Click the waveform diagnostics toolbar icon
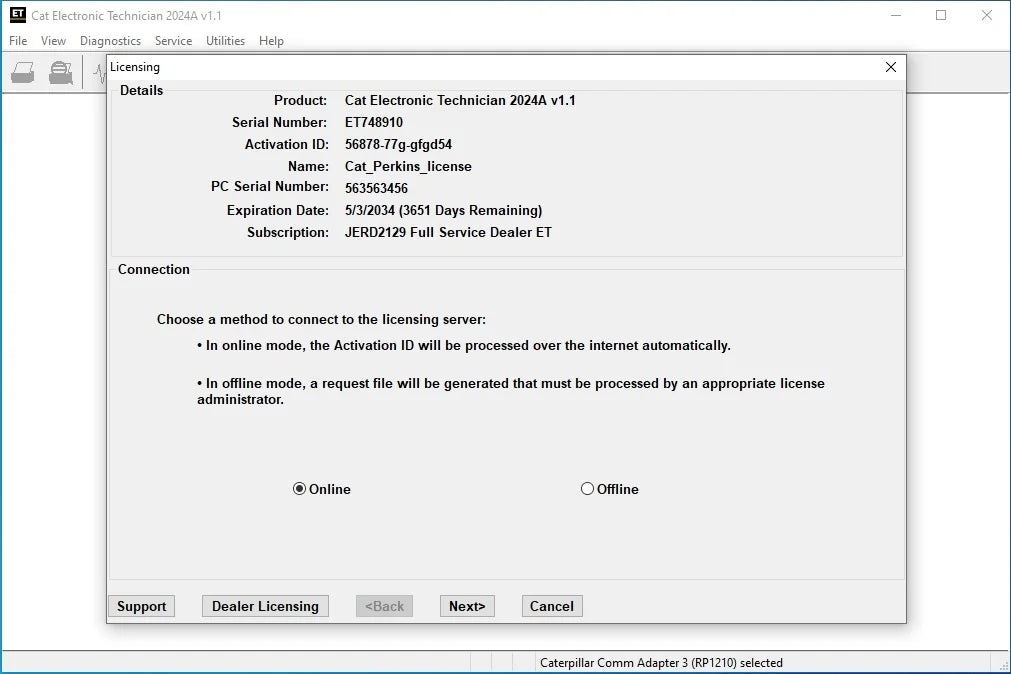 pyautogui.click(x=100, y=71)
